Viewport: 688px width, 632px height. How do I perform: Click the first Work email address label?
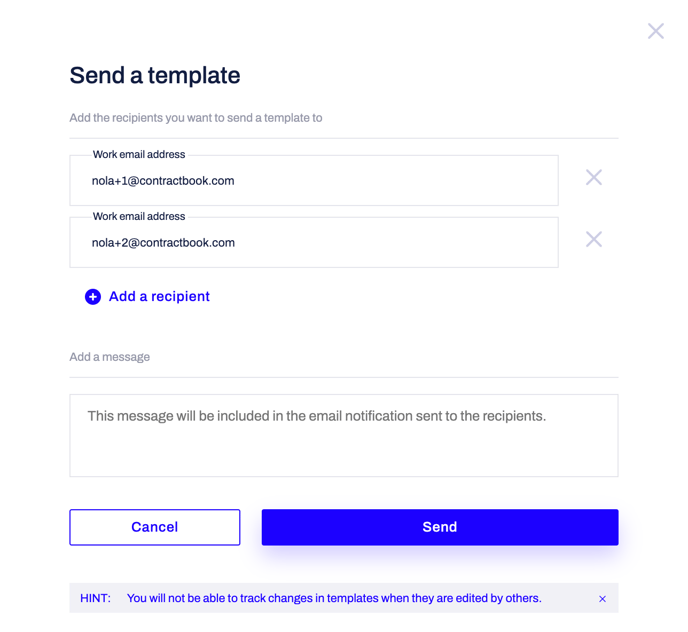click(x=139, y=154)
